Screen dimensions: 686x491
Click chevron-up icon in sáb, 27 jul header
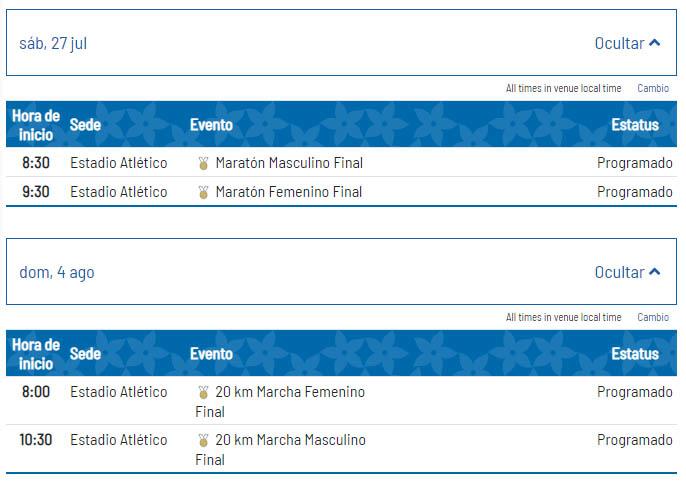pos(654,43)
